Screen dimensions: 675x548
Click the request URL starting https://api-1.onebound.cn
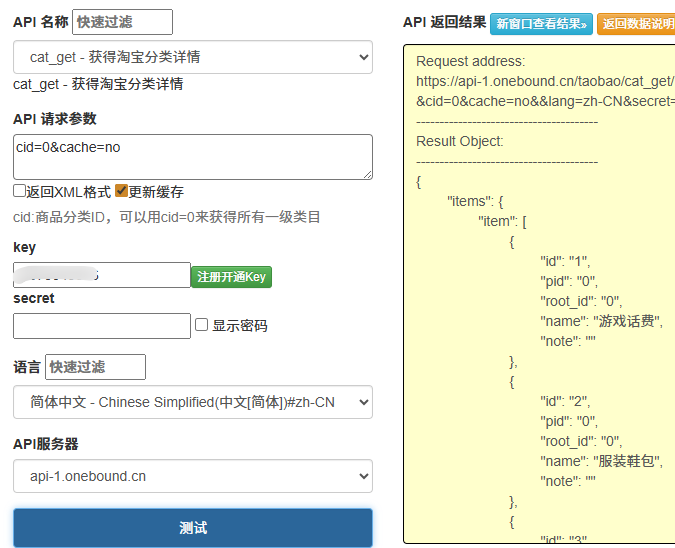pos(545,81)
